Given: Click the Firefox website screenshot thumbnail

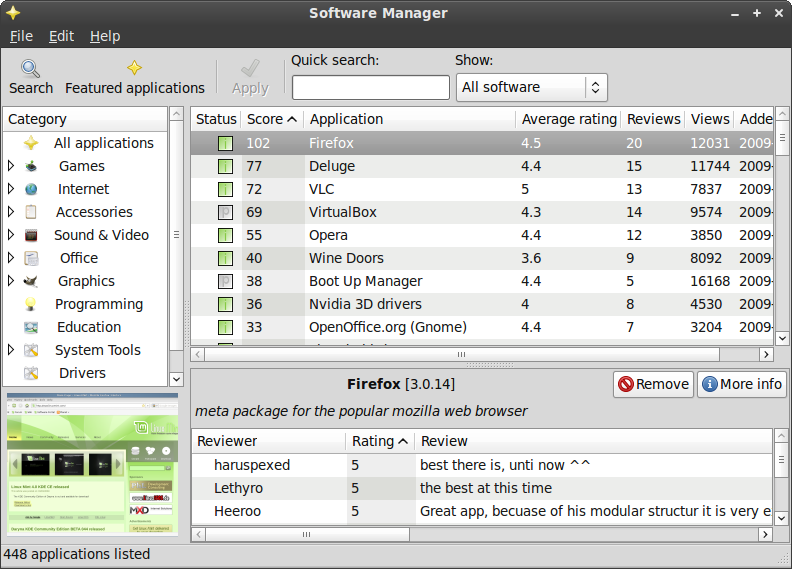Looking at the screenshot, I should tap(92, 463).
